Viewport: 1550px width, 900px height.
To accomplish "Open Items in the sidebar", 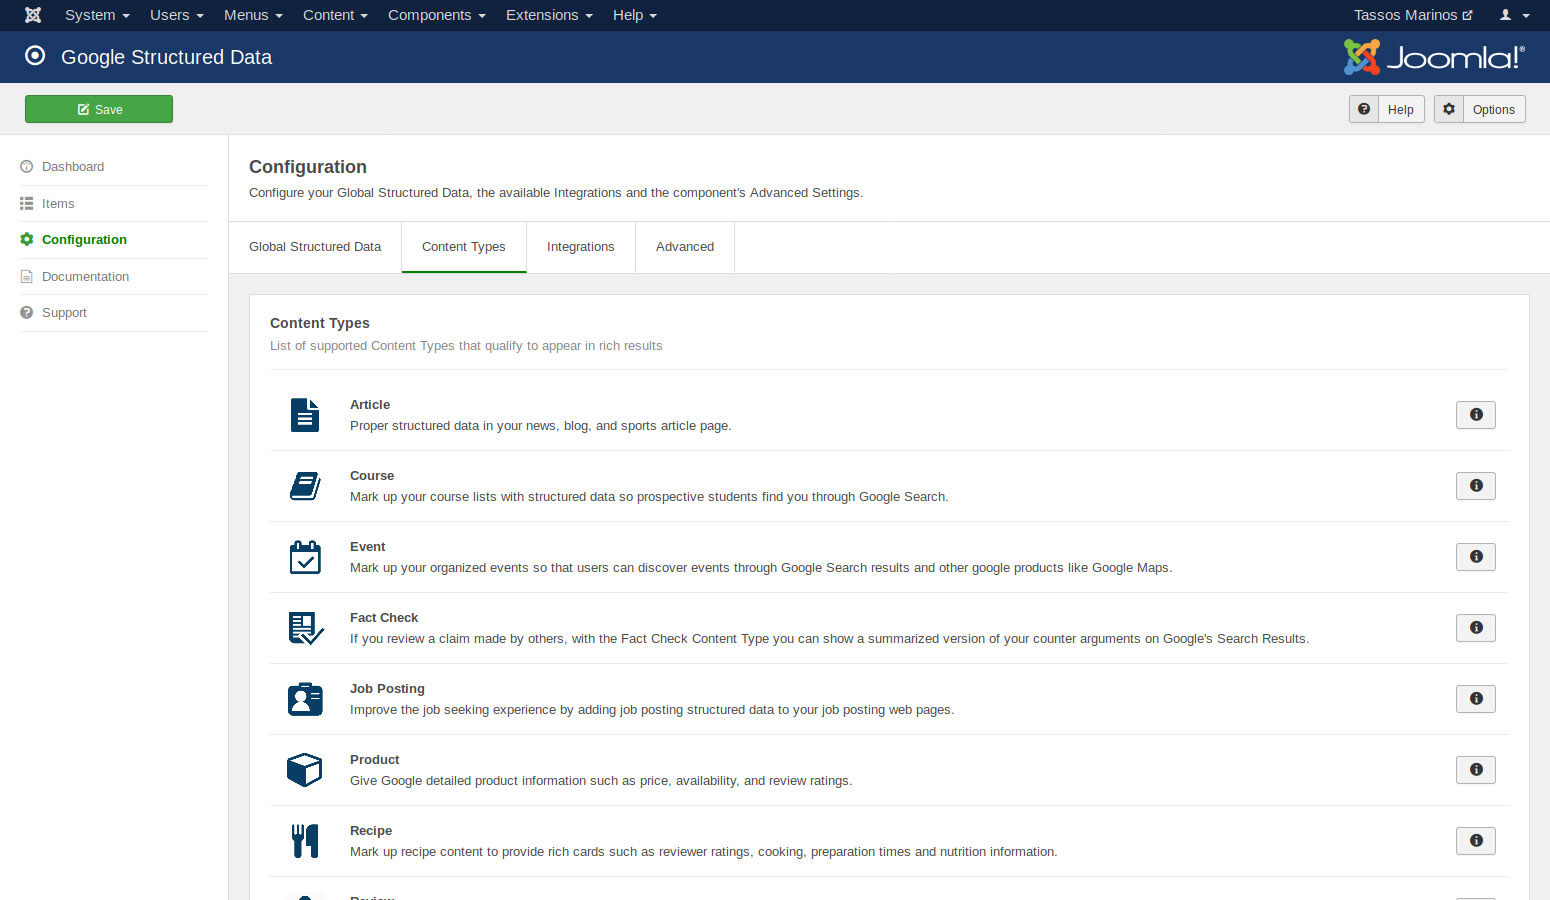I will [58, 203].
